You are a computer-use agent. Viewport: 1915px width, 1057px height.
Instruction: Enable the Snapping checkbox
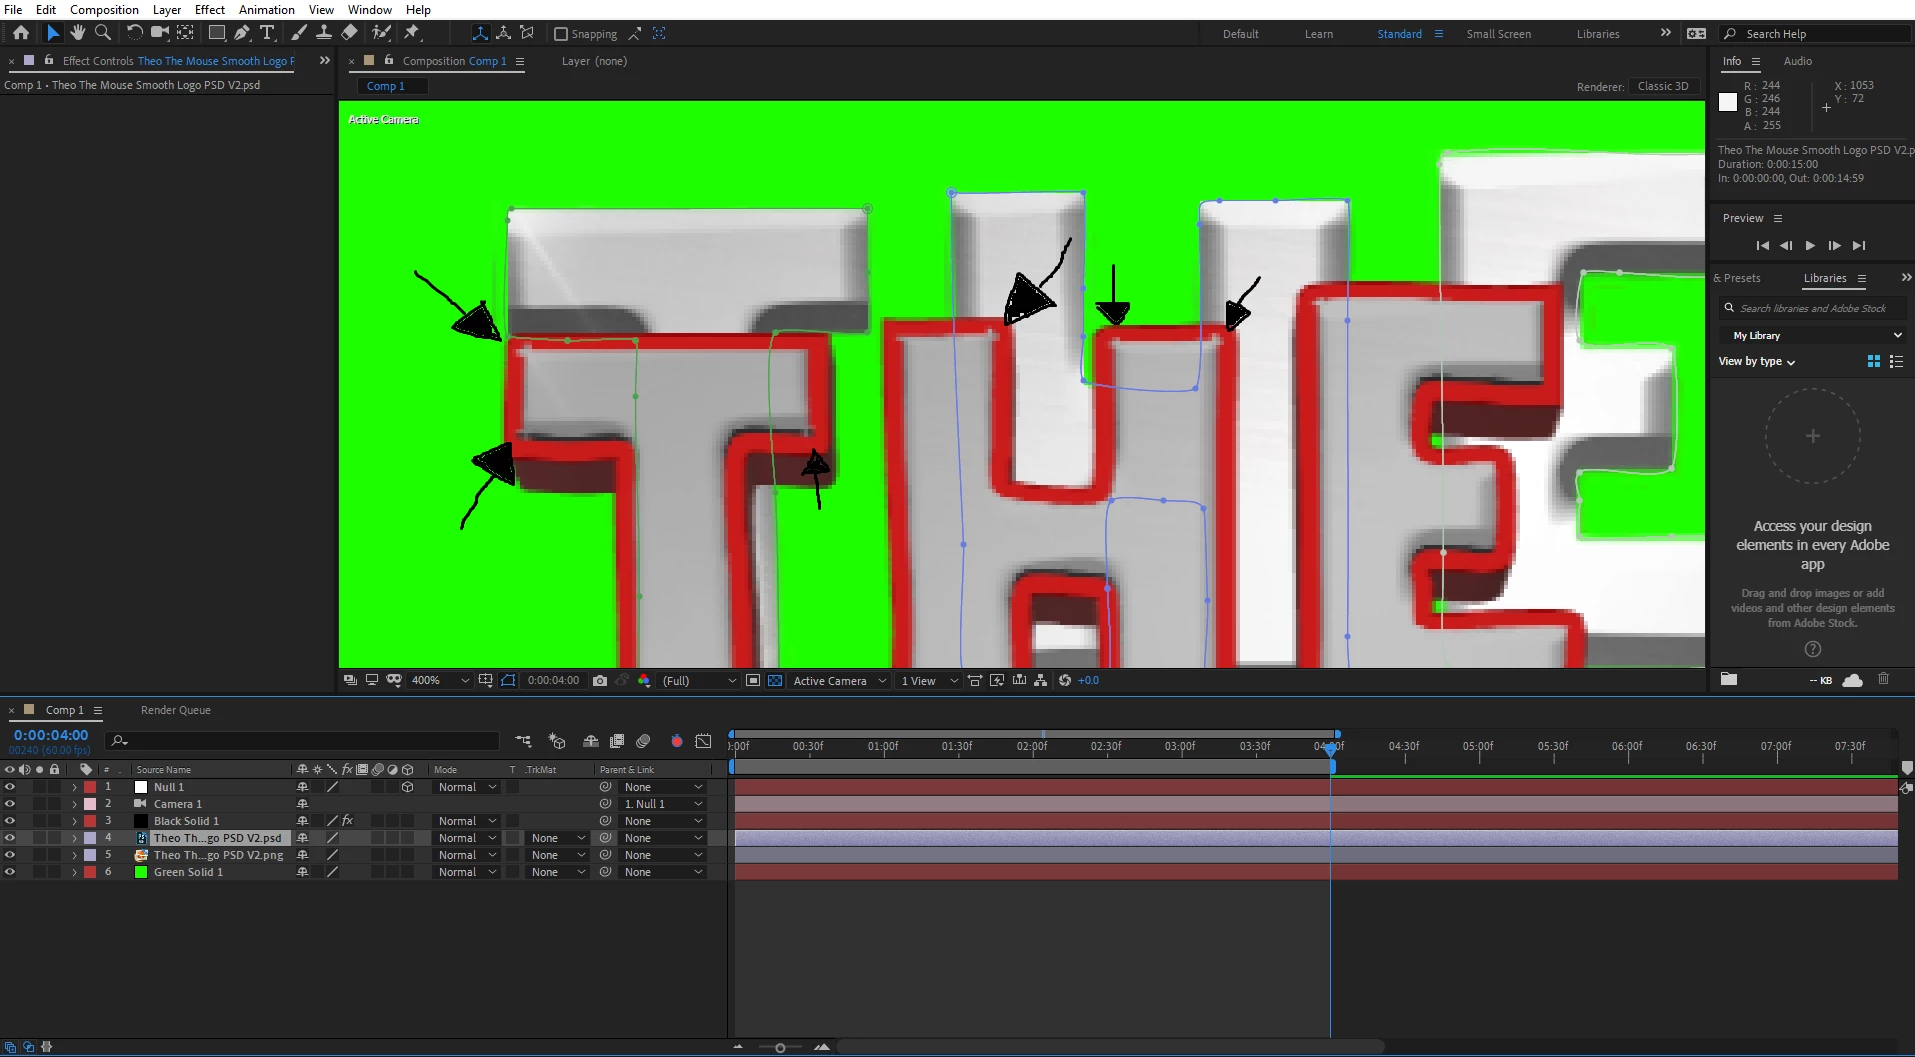click(561, 34)
